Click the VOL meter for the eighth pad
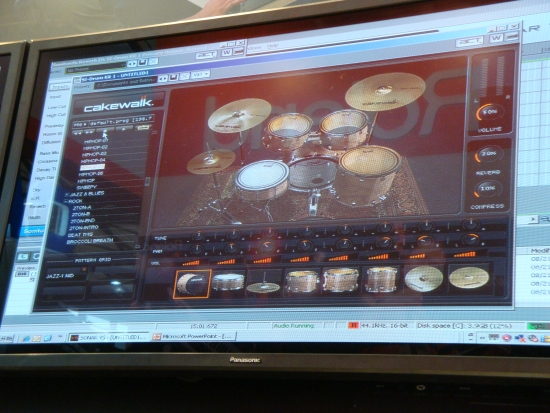 pos(464,254)
